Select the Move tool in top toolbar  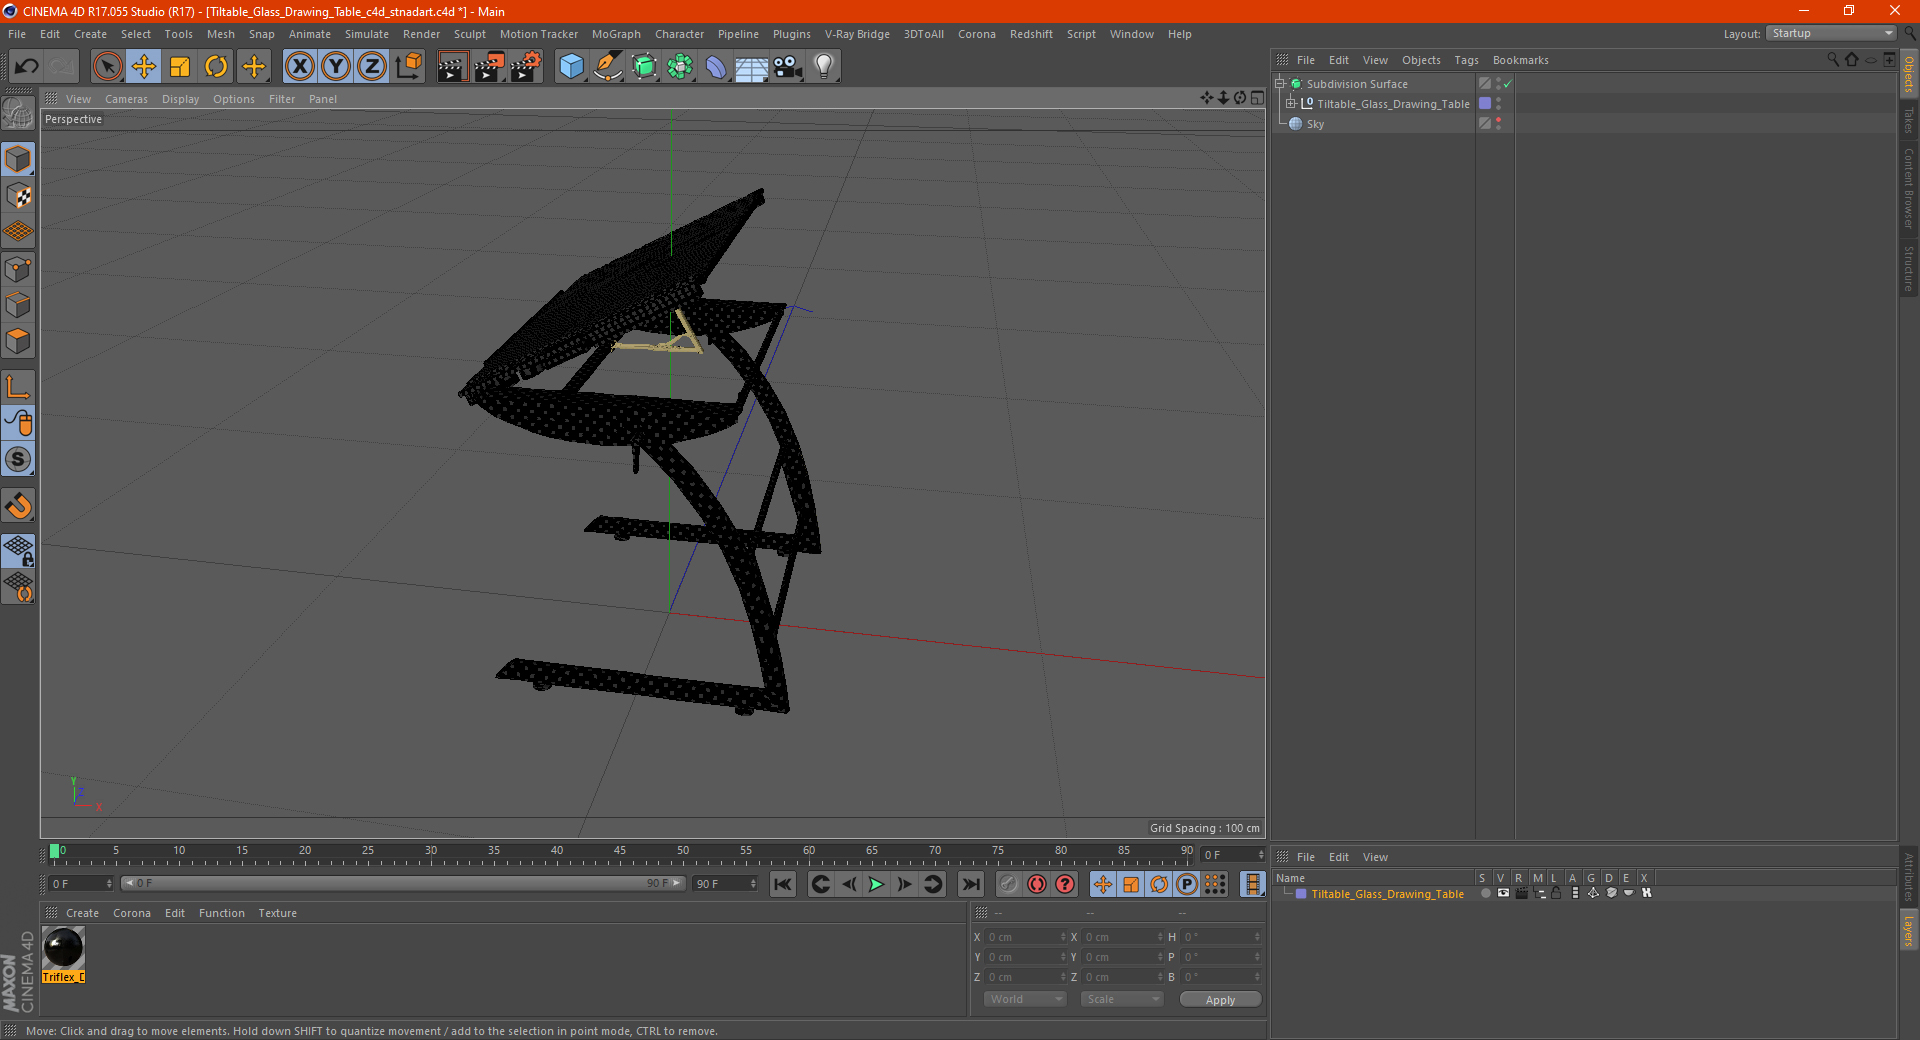pos(144,67)
